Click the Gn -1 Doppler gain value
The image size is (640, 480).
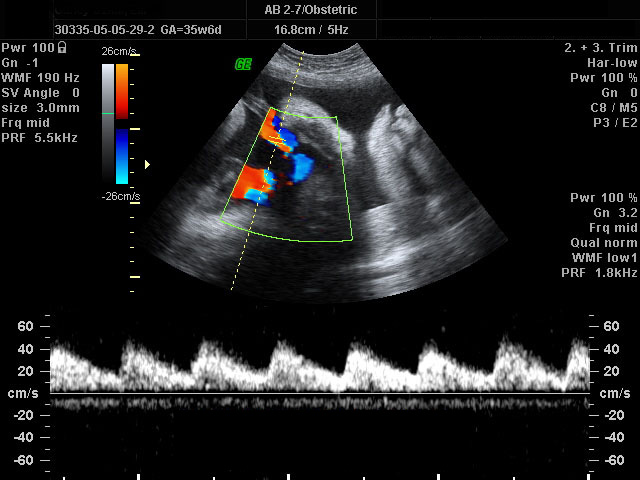[x=20, y=63]
